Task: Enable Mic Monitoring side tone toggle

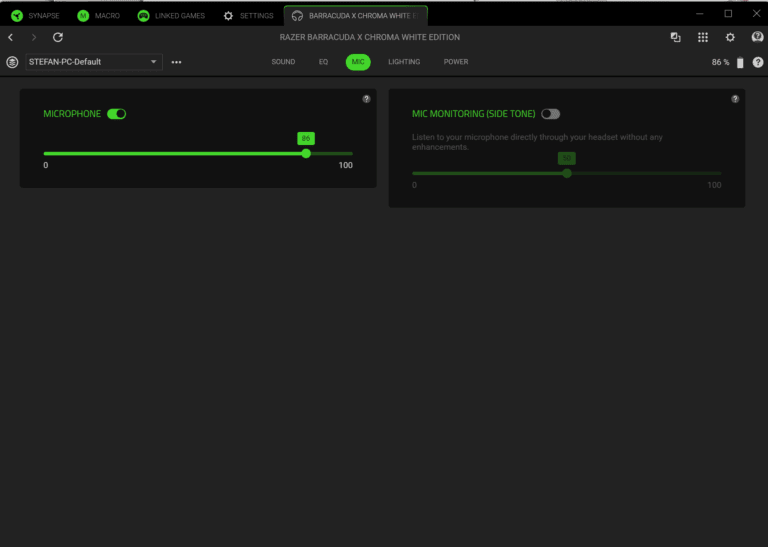Action: (x=551, y=114)
